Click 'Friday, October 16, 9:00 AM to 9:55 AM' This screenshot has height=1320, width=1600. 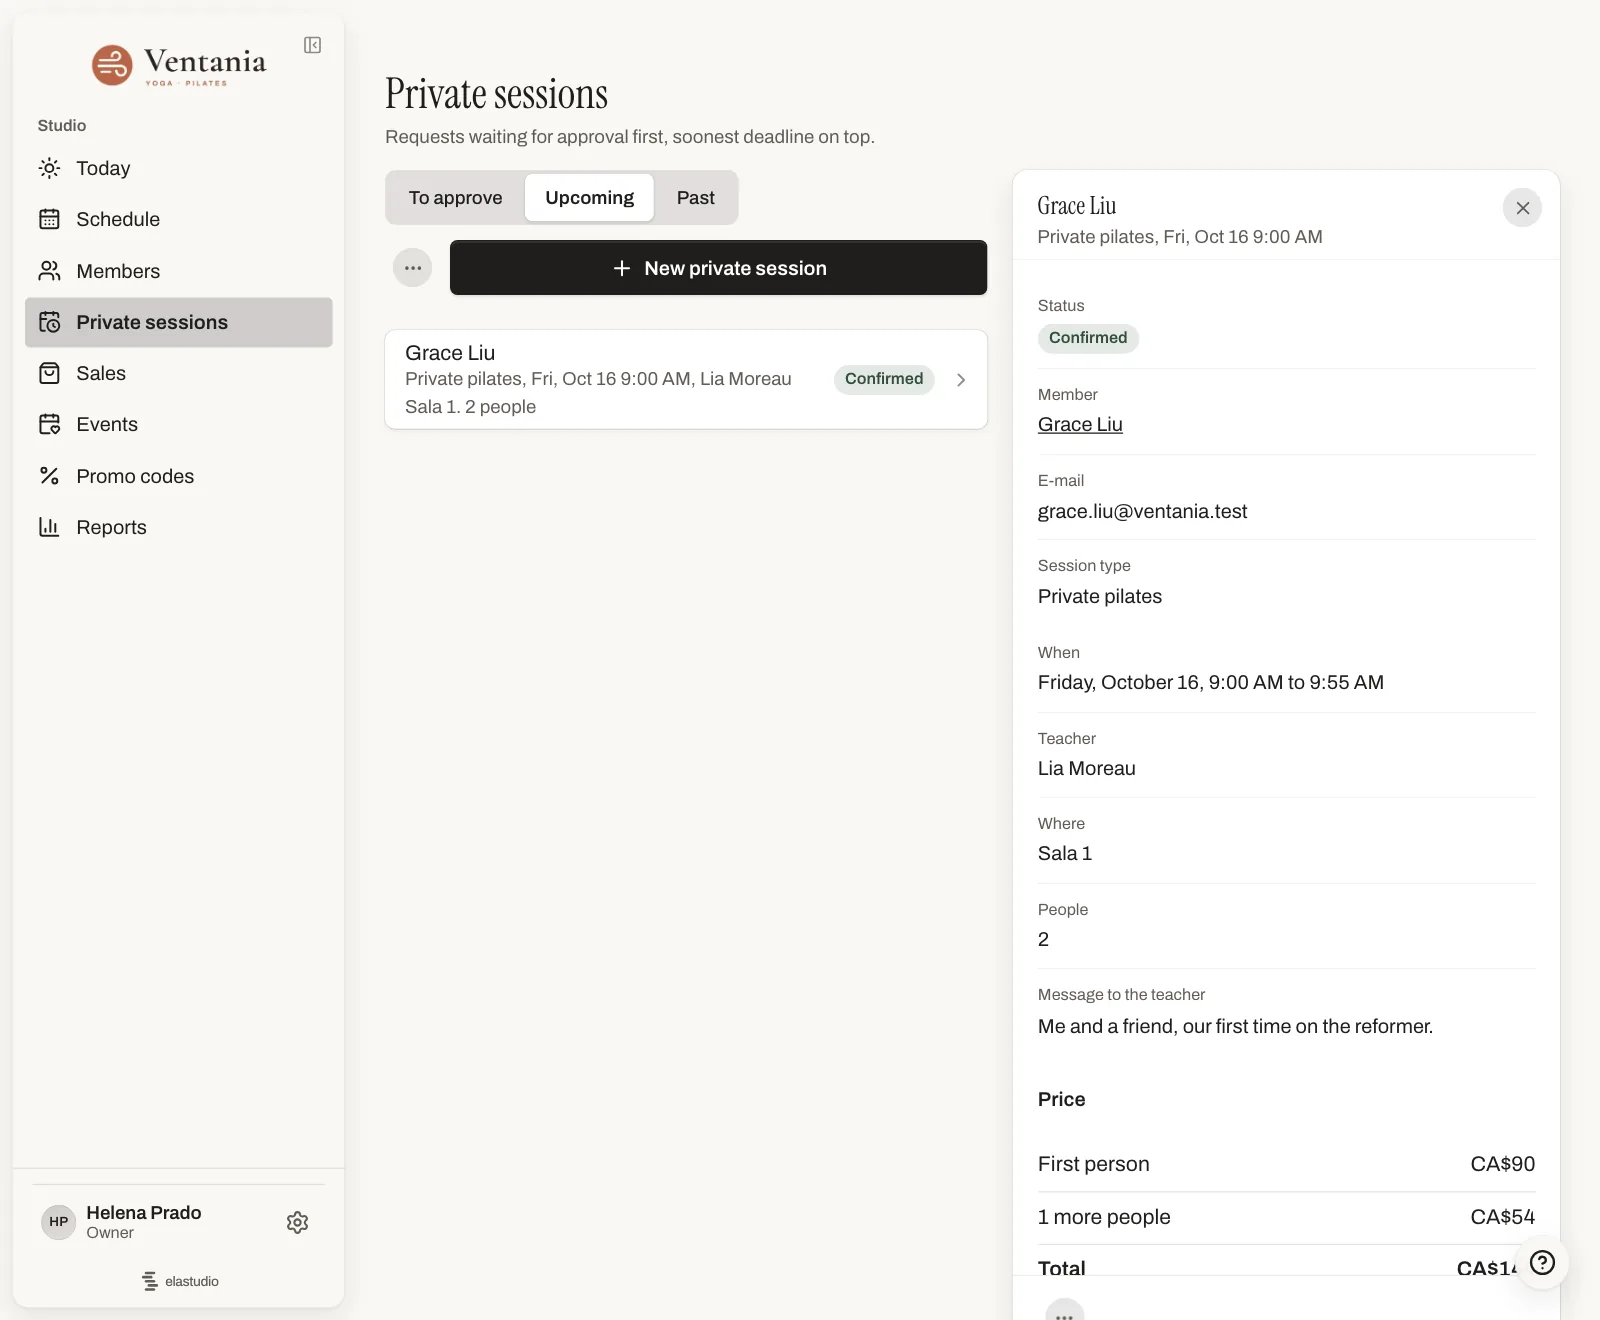tap(1210, 682)
